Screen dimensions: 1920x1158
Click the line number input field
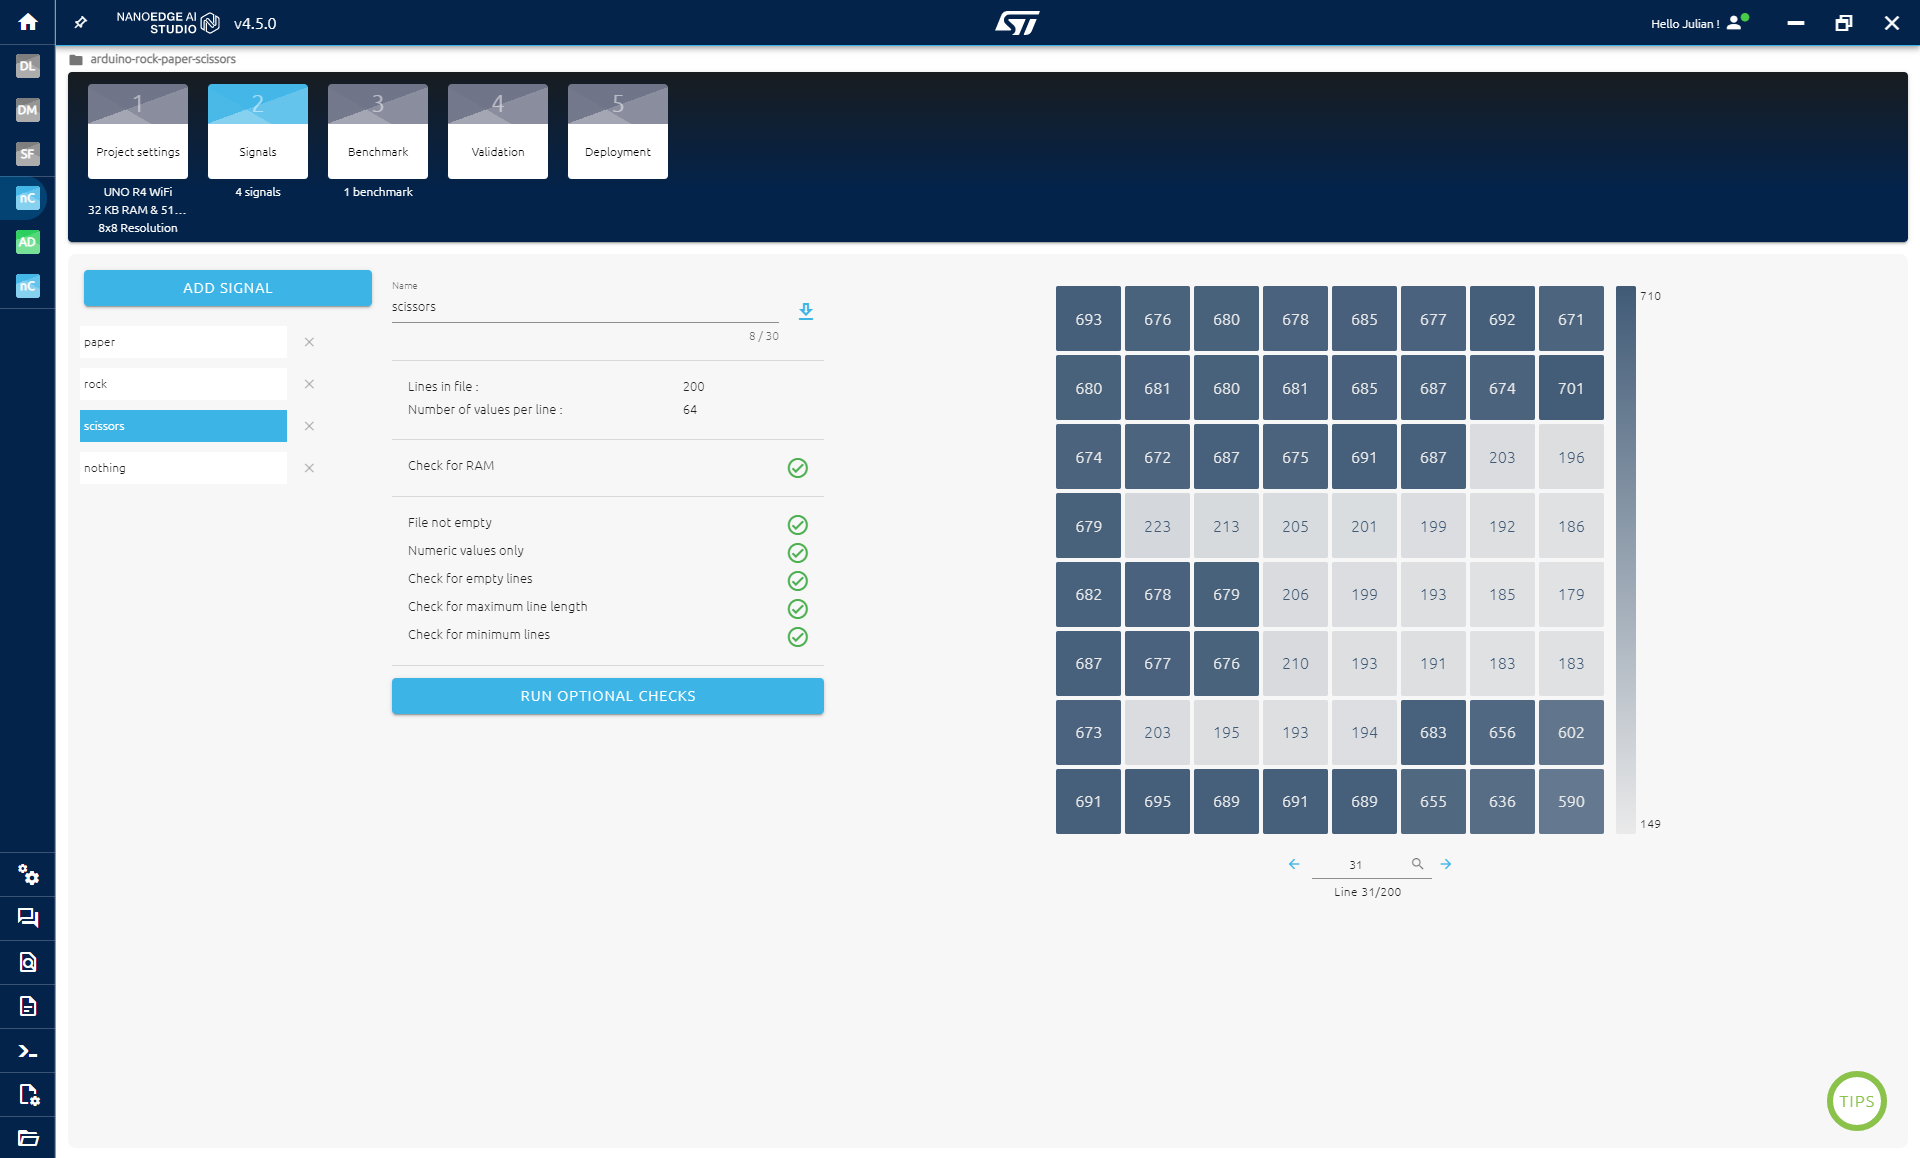tap(1356, 863)
